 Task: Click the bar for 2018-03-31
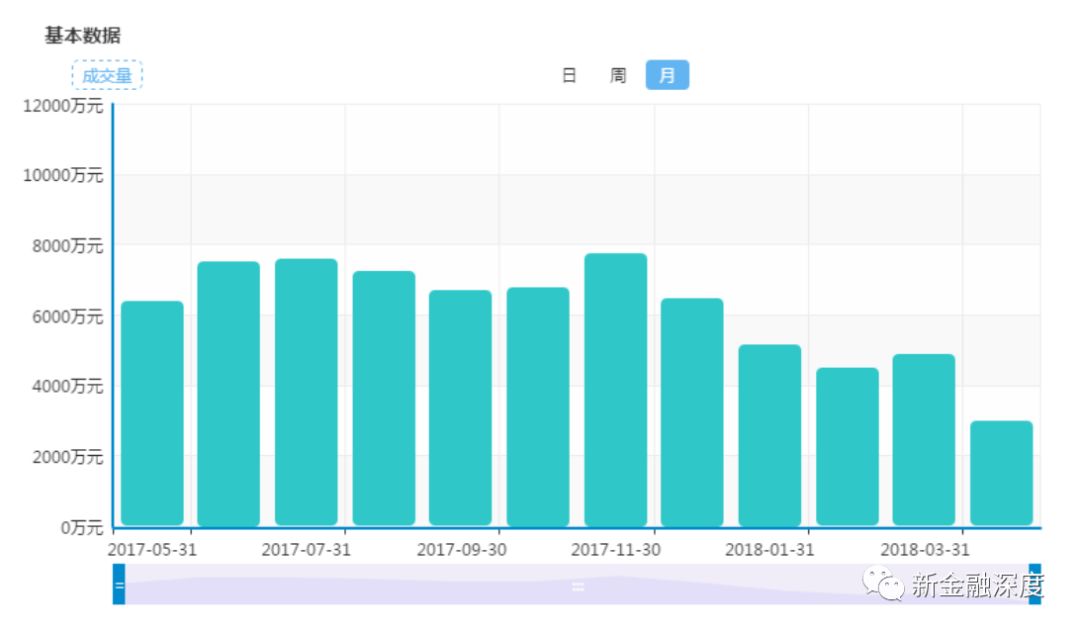click(924, 440)
